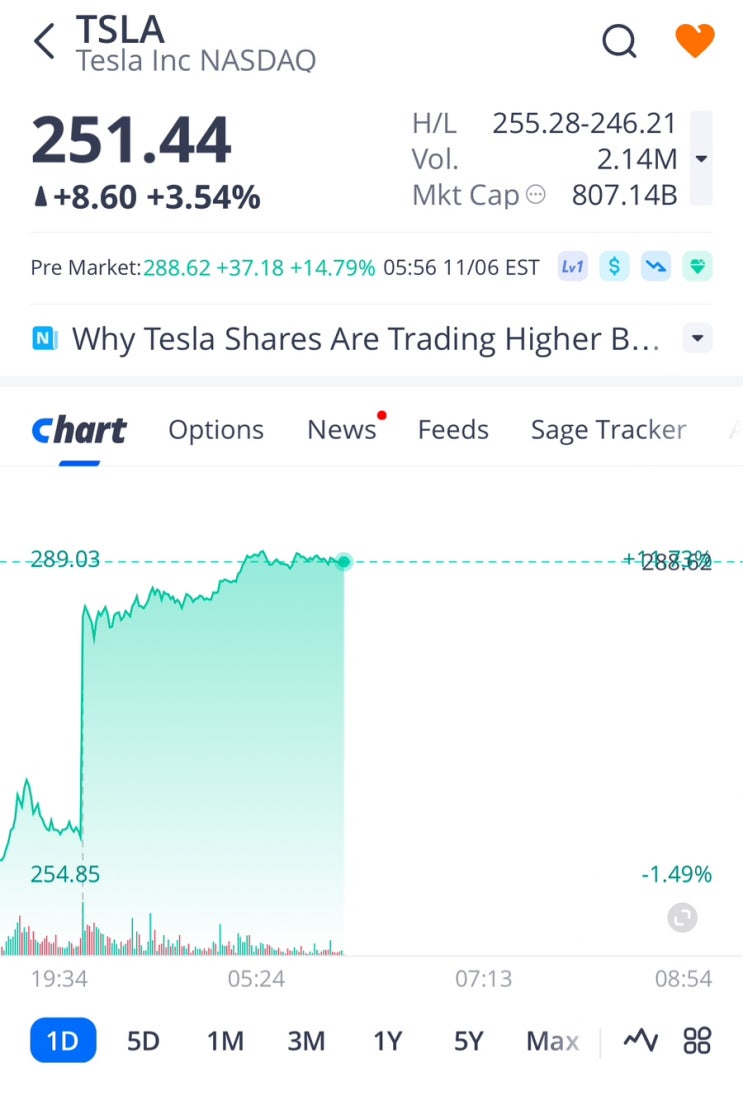The height and width of the screenshot is (1101, 743).
Task: Expand the chart to full screen
Action: [x=682, y=917]
